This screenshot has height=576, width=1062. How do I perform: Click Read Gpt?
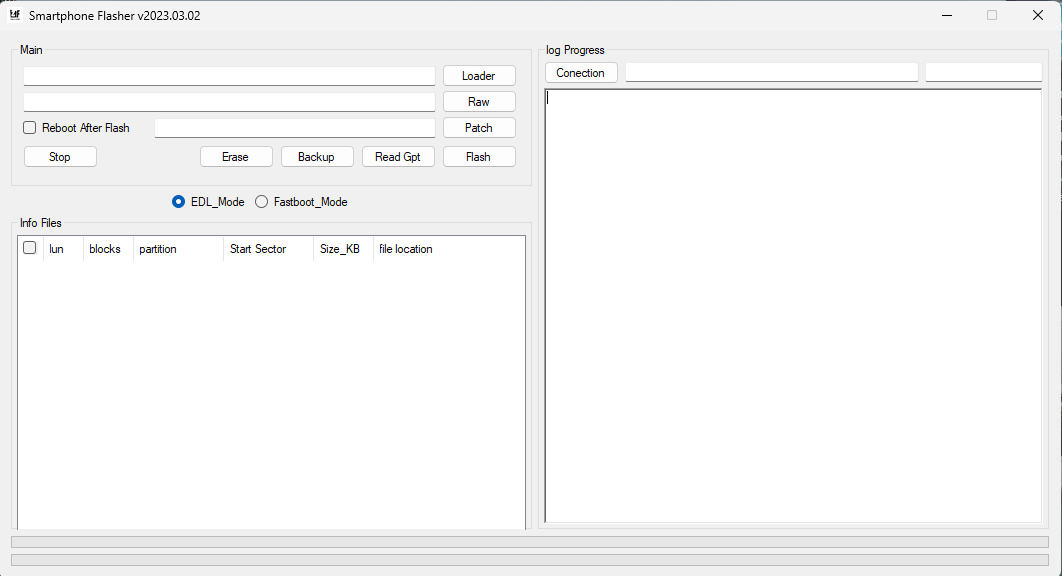click(398, 156)
